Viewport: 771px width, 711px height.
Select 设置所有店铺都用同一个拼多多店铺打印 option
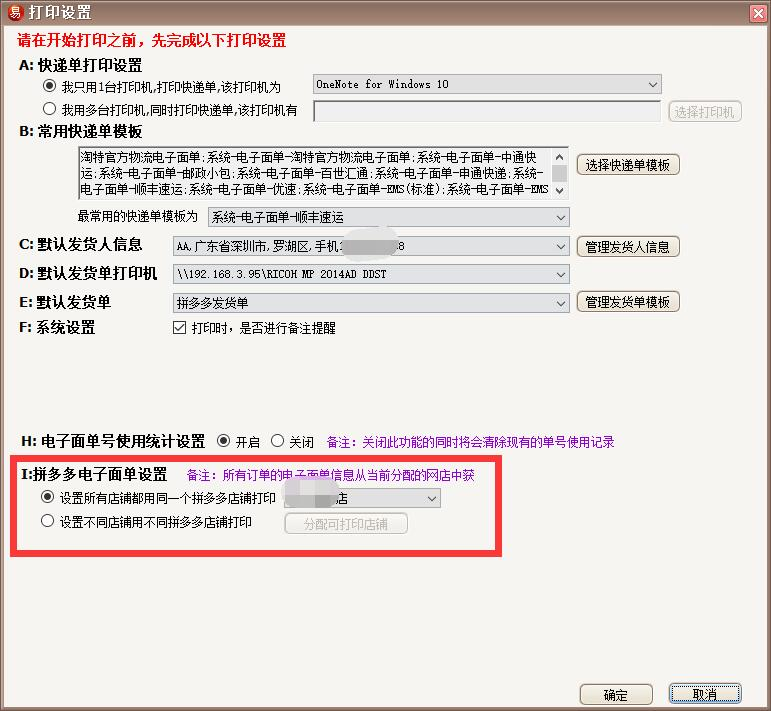tap(47, 497)
